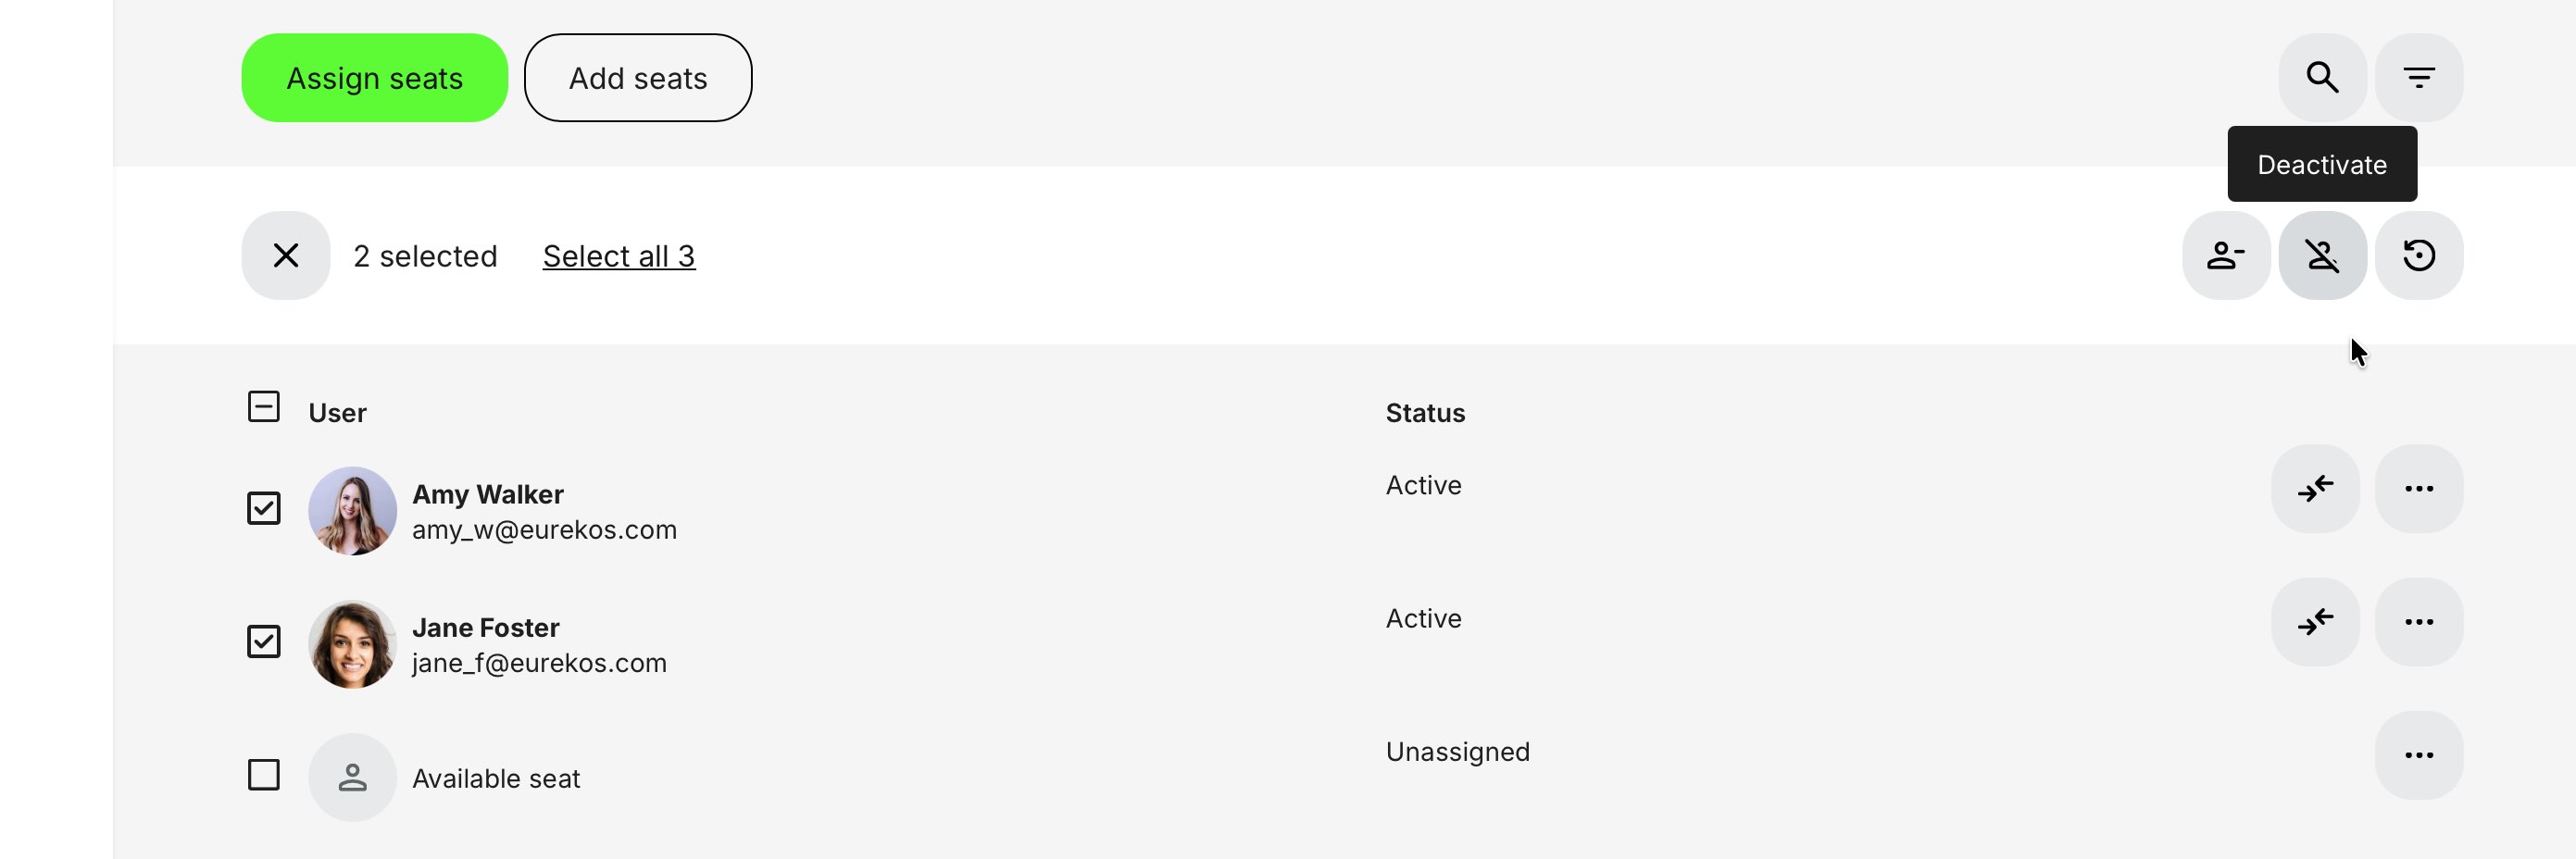Image resolution: width=2576 pixels, height=859 pixels.
Task: Deactivate the selected users
Action: pos(2322,255)
